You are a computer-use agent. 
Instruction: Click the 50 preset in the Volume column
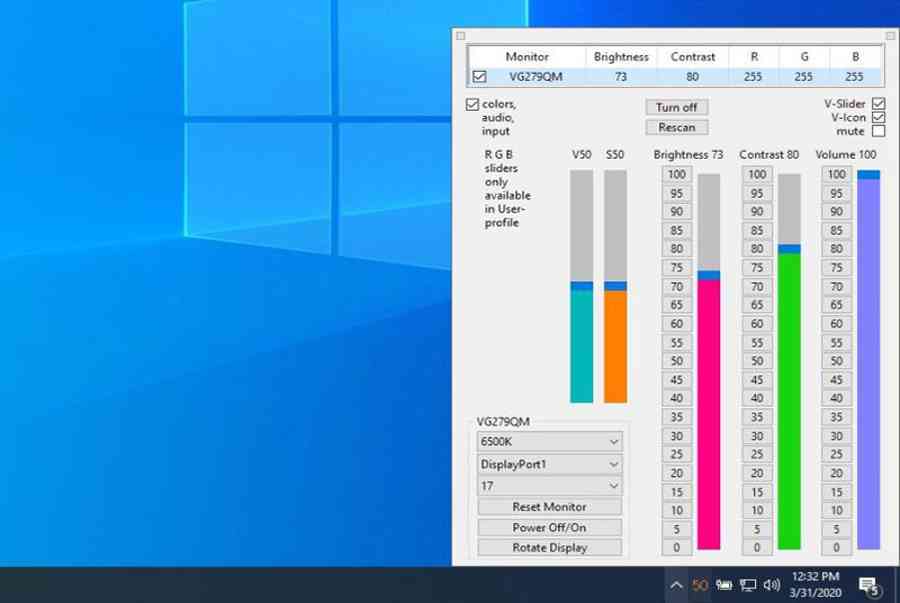(x=836, y=361)
